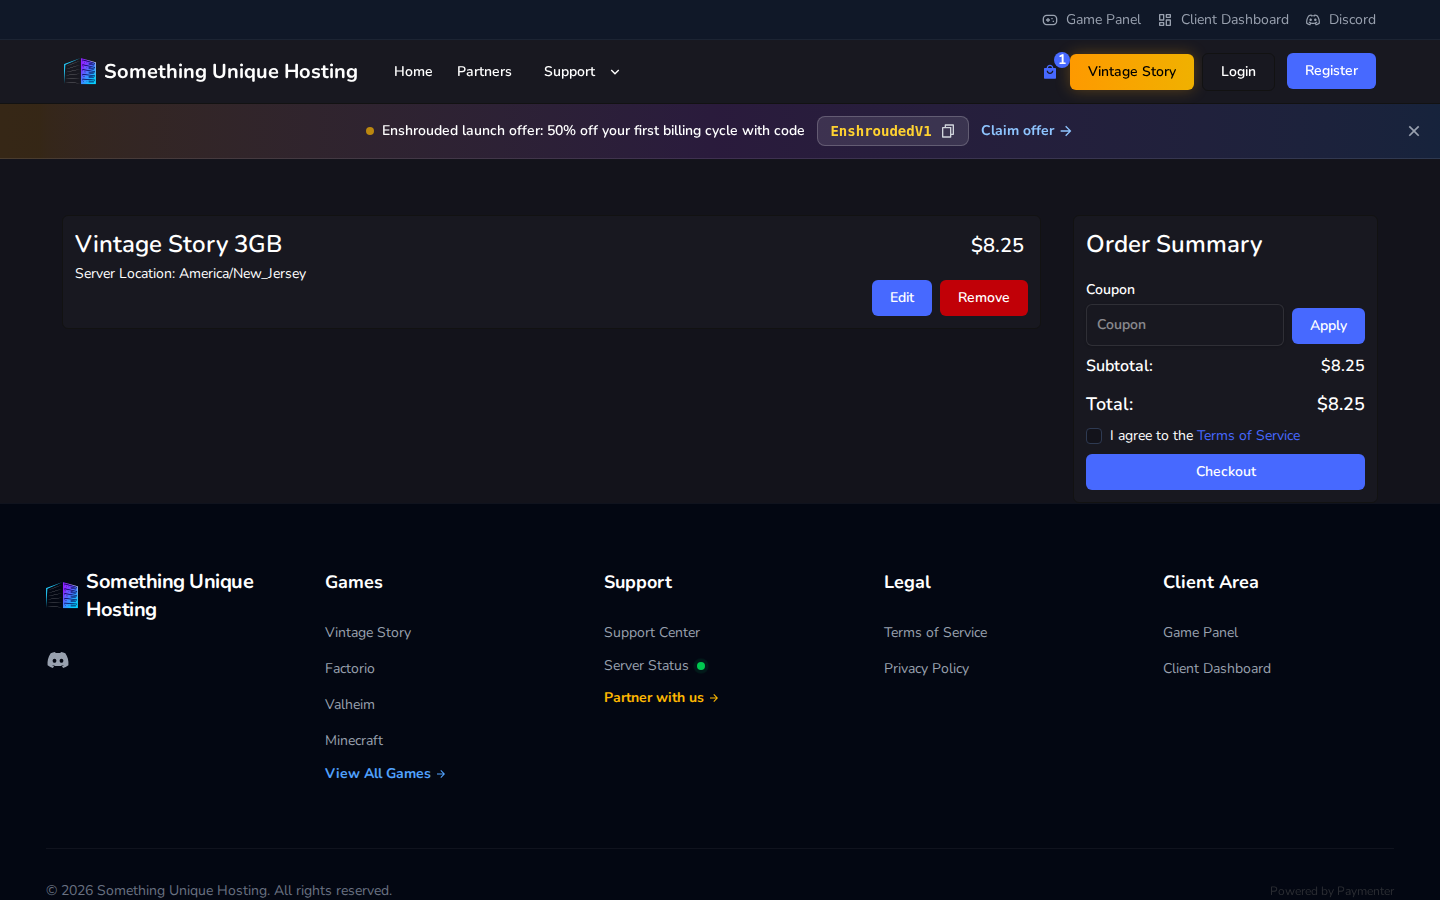This screenshot has height=900, width=1440.
Task: Open the shopping cart bag icon
Action: point(1050,72)
